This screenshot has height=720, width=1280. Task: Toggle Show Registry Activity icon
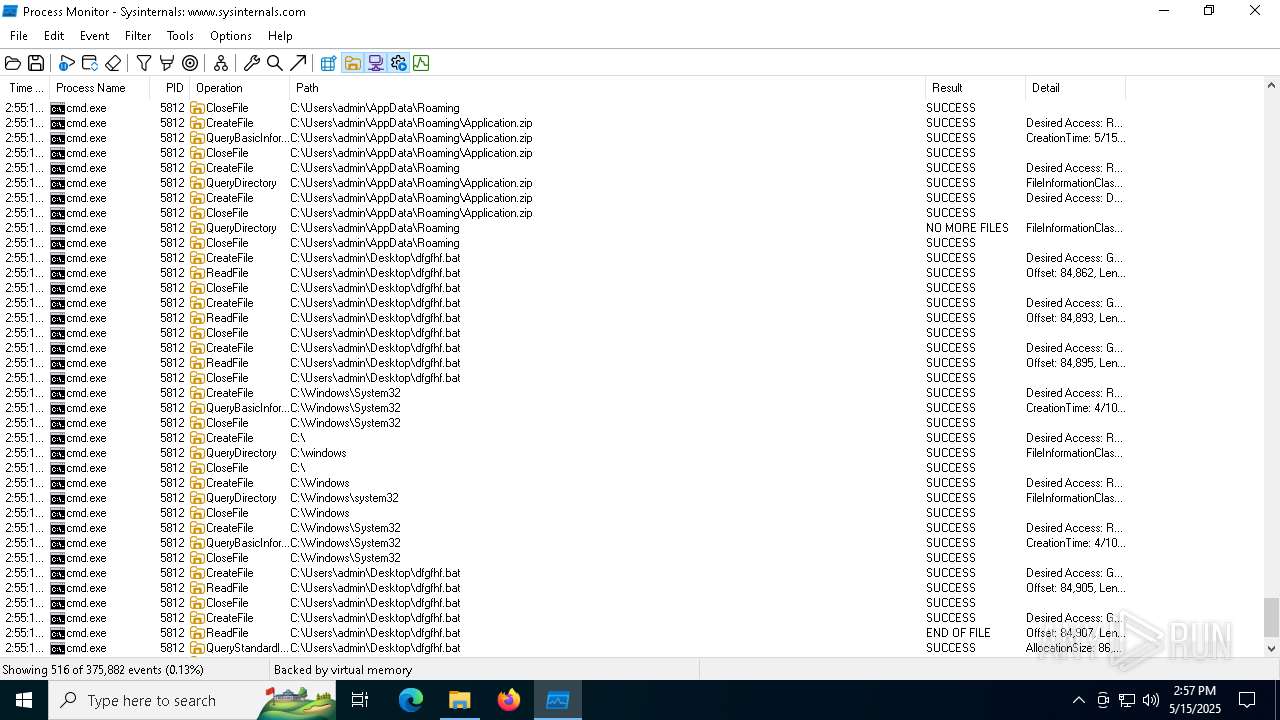tap(328, 63)
